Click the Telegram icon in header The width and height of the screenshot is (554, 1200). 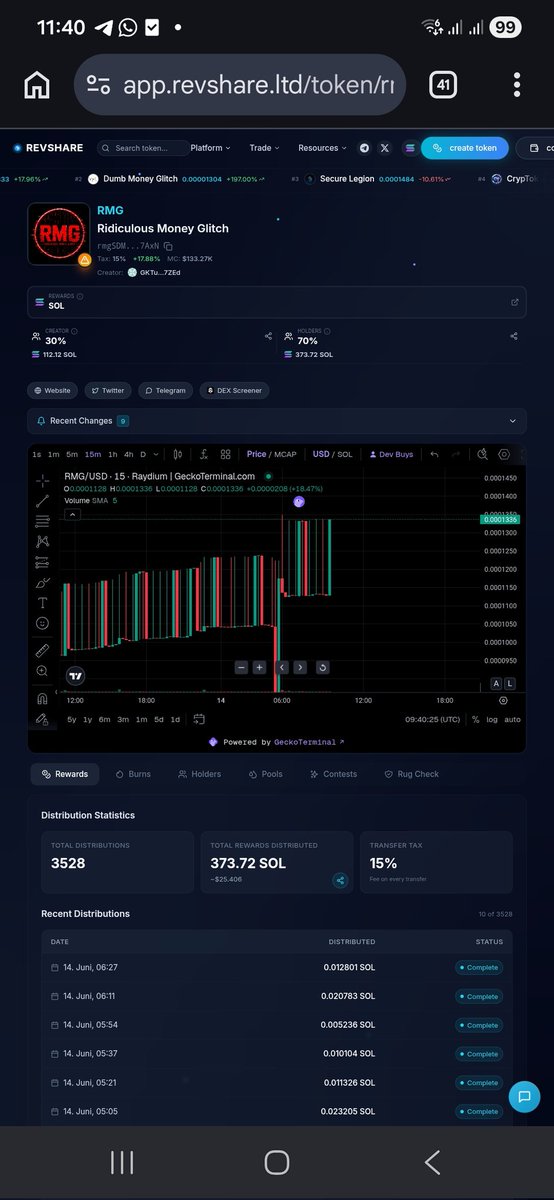point(364,148)
